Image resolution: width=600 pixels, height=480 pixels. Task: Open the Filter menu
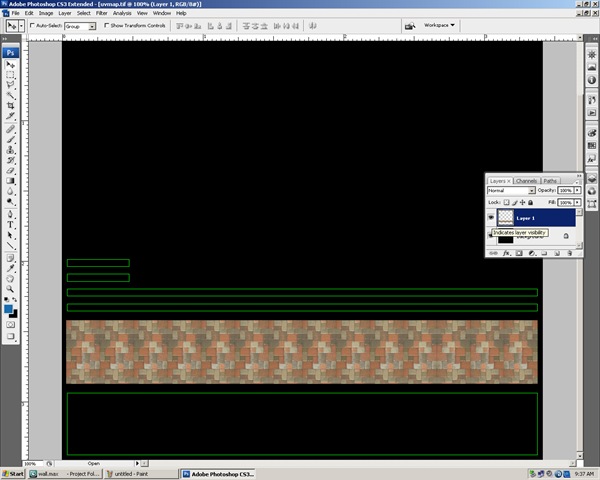101,13
